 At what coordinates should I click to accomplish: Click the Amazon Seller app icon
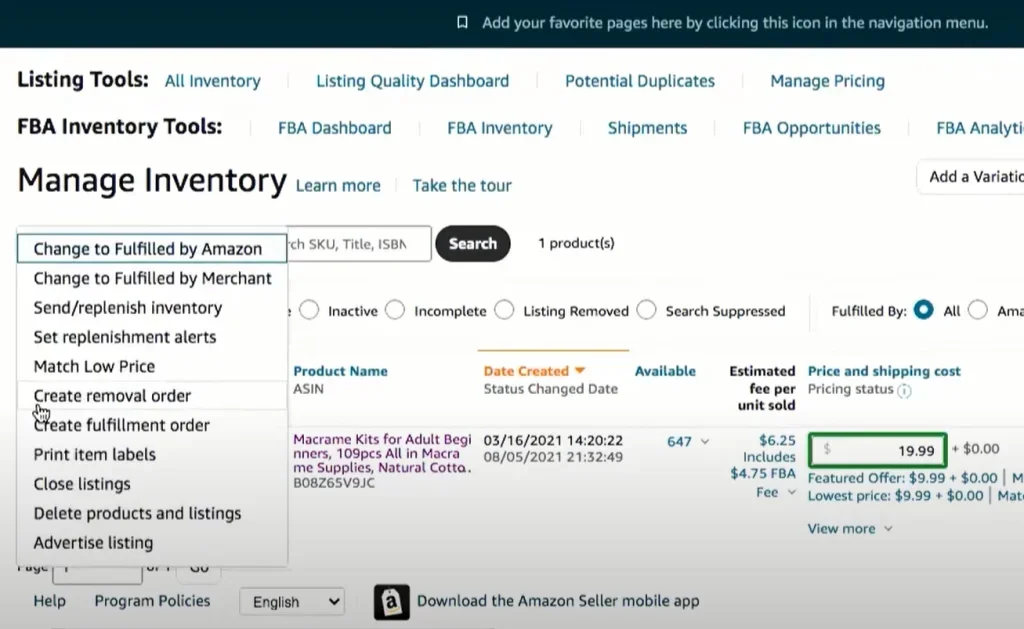point(392,602)
